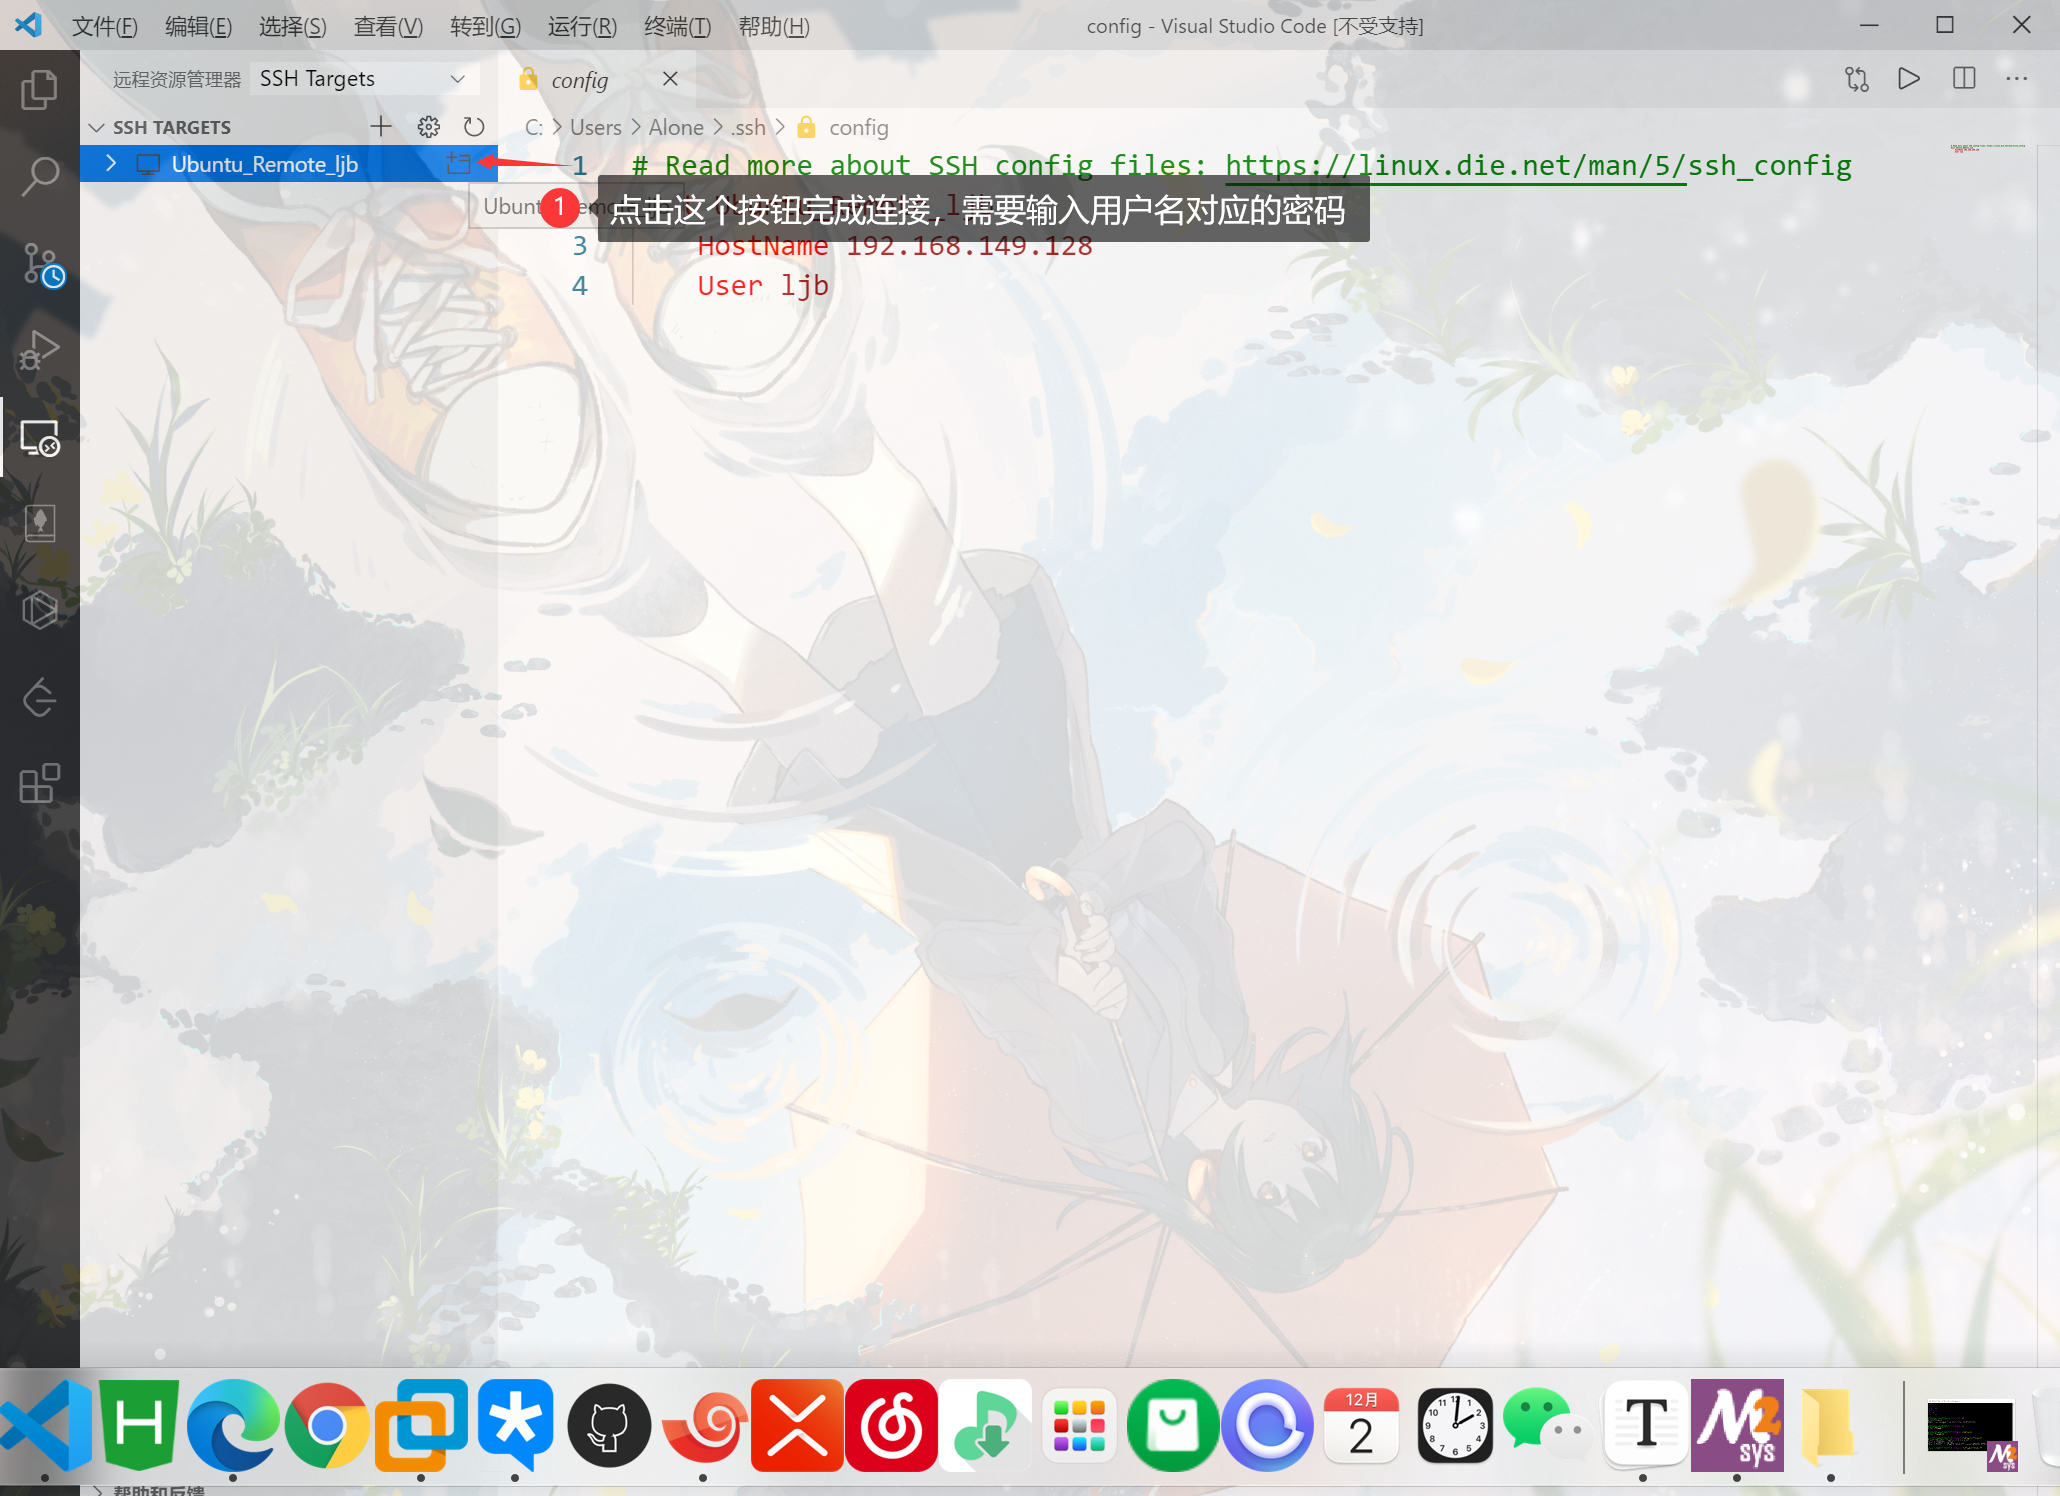
Task: Open Google Chrome from the dock
Action: coord(327,1425)
